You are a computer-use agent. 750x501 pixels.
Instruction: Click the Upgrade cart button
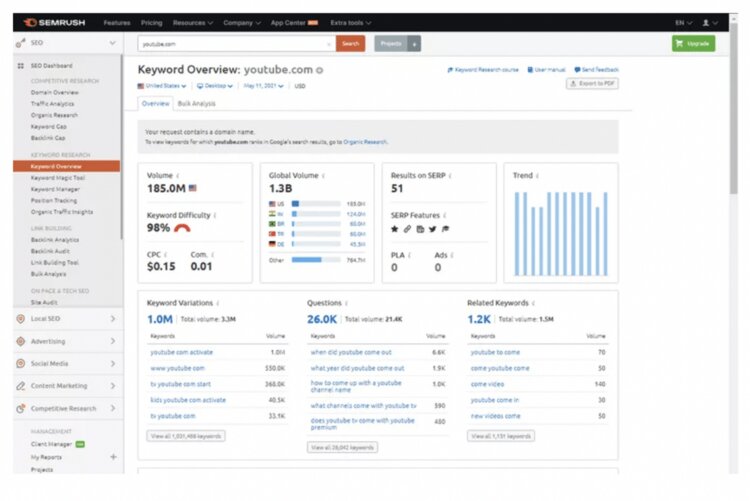693,44
